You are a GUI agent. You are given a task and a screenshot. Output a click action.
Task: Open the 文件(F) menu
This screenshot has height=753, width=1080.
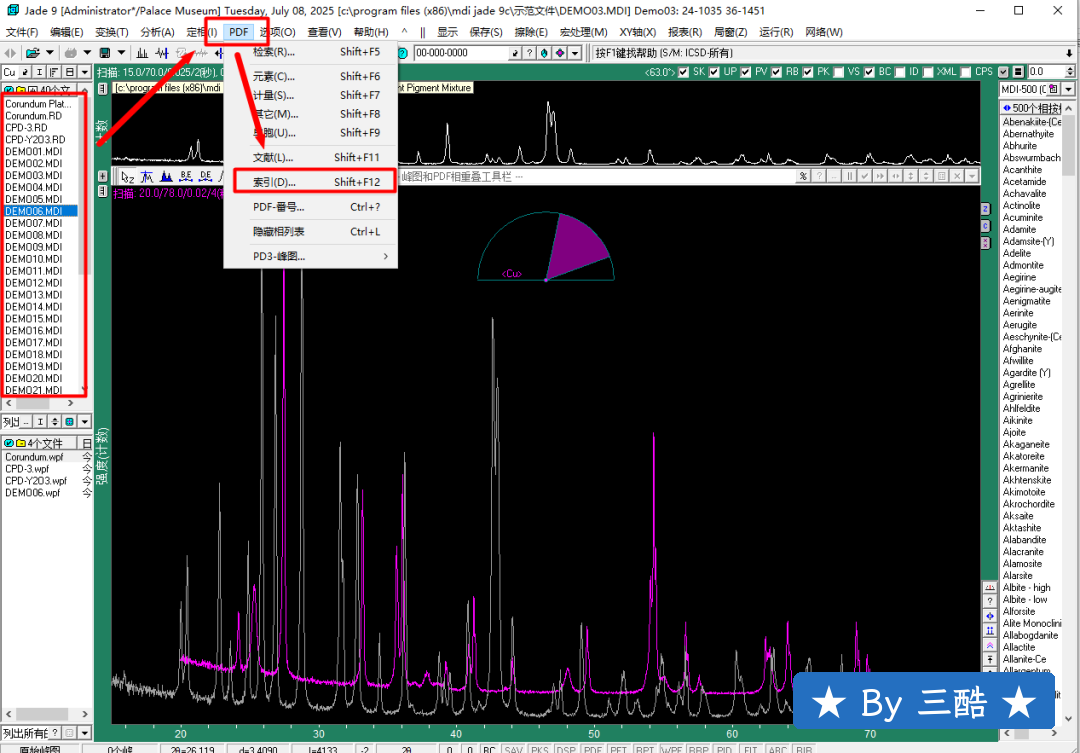pos(22,32)
